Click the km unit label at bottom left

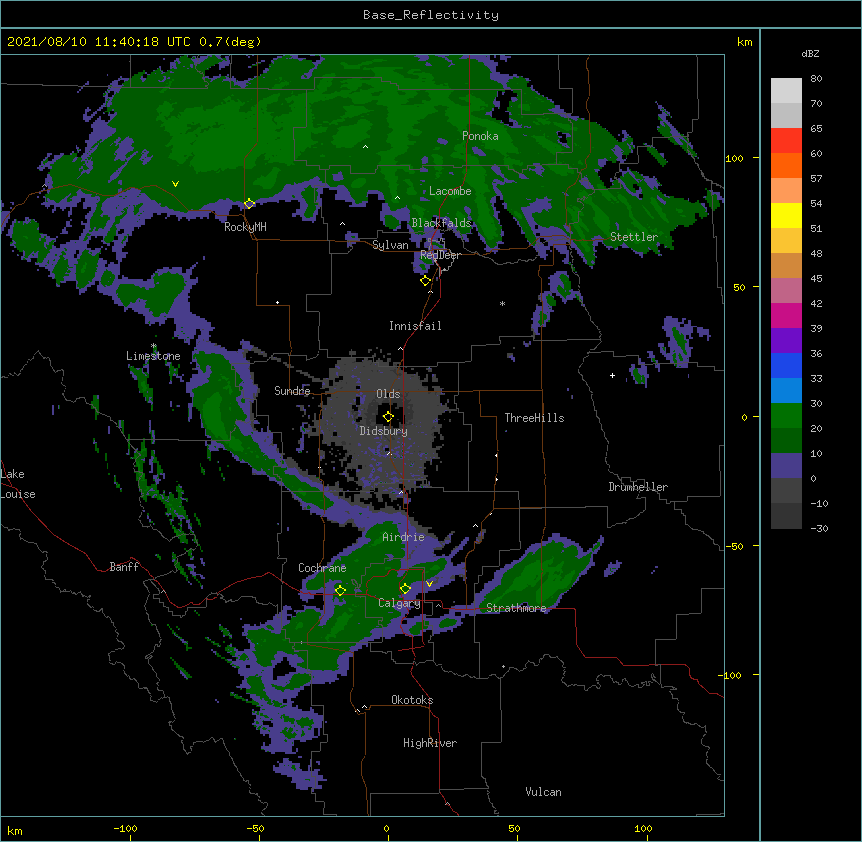pos(15,830)
